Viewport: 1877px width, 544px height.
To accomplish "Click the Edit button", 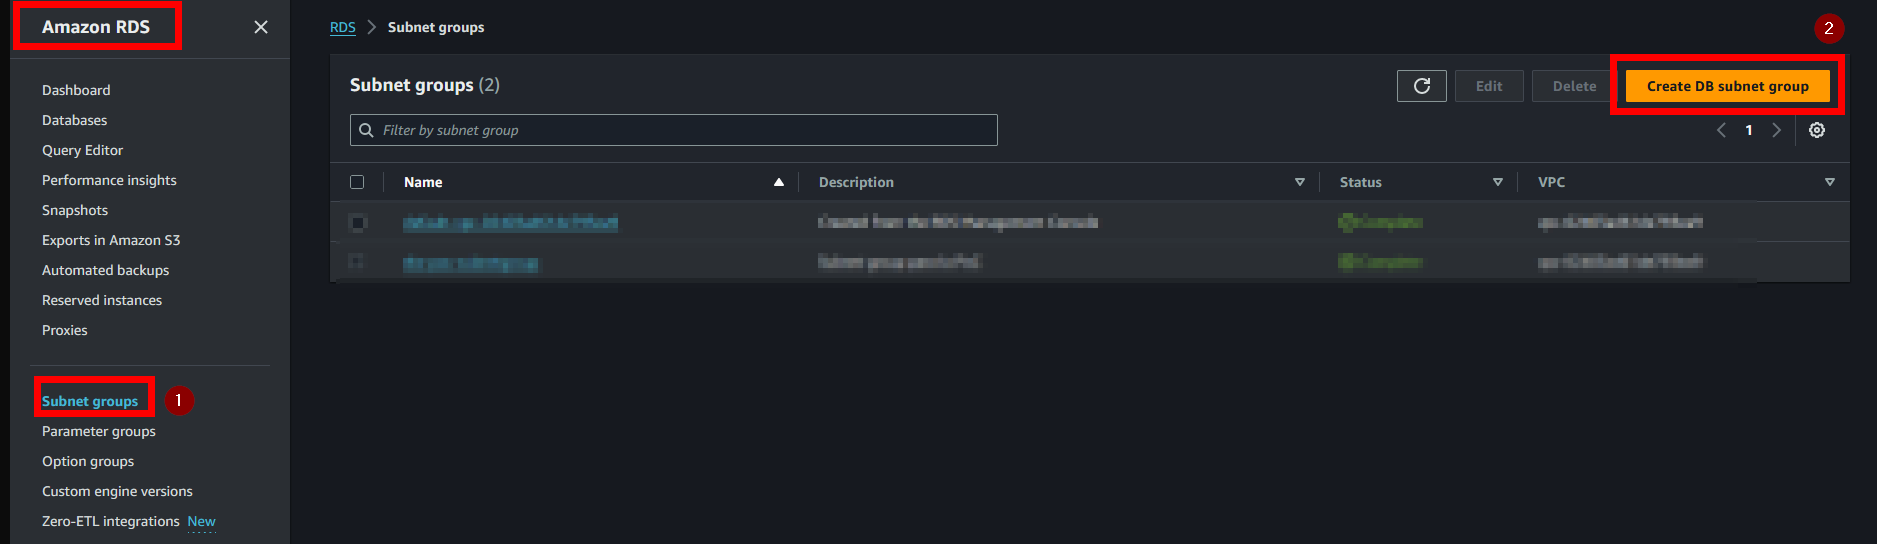I will tap(1489, 86).
